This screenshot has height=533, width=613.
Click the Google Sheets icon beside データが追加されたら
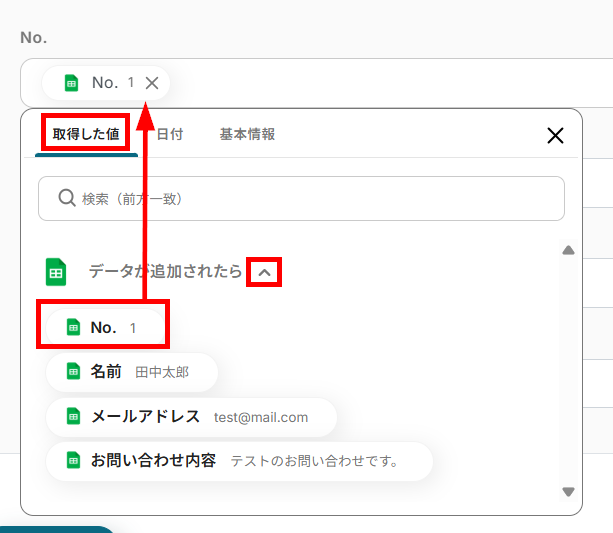(56, 272)
